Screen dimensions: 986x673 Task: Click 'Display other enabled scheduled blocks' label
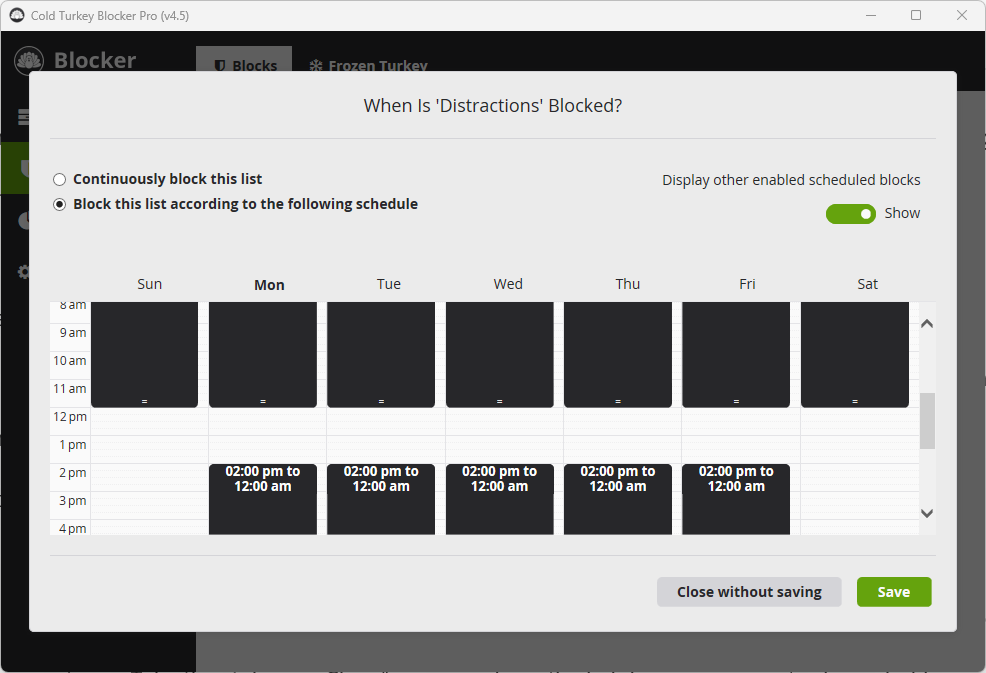[x=791, y=181]
